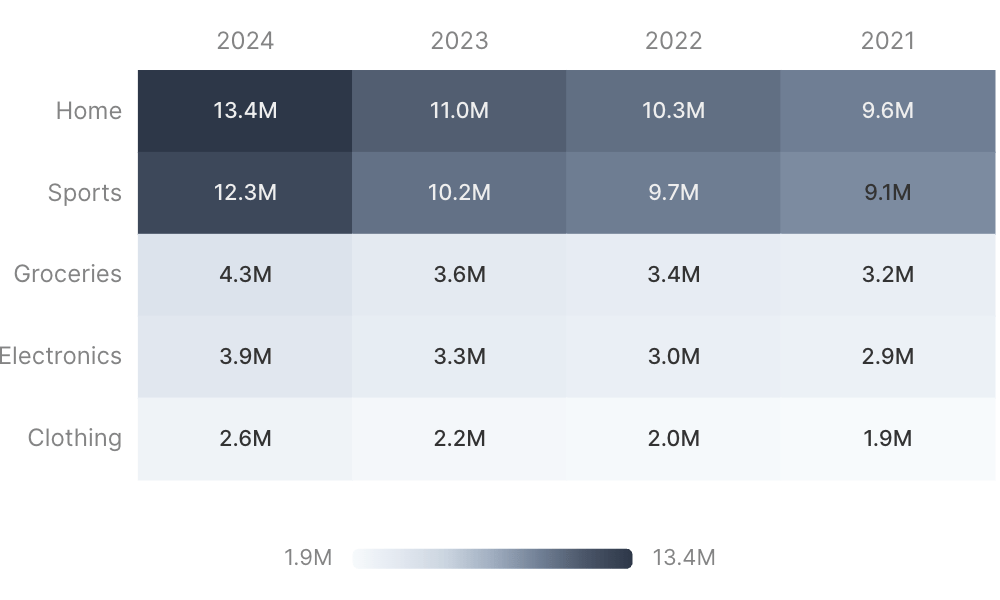The width and height of the screenshot is (1000, 600).
Task: Click the 3.9M Electronics 2024 cell
Action: 245,356
